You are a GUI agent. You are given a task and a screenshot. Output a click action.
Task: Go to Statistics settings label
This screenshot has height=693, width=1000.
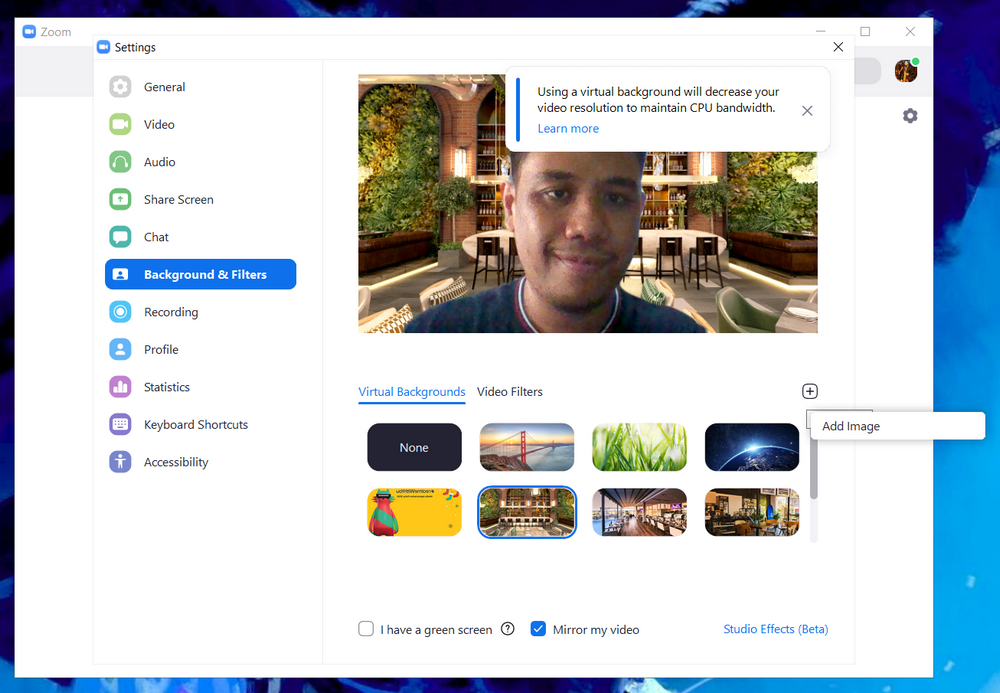(166, 387)
